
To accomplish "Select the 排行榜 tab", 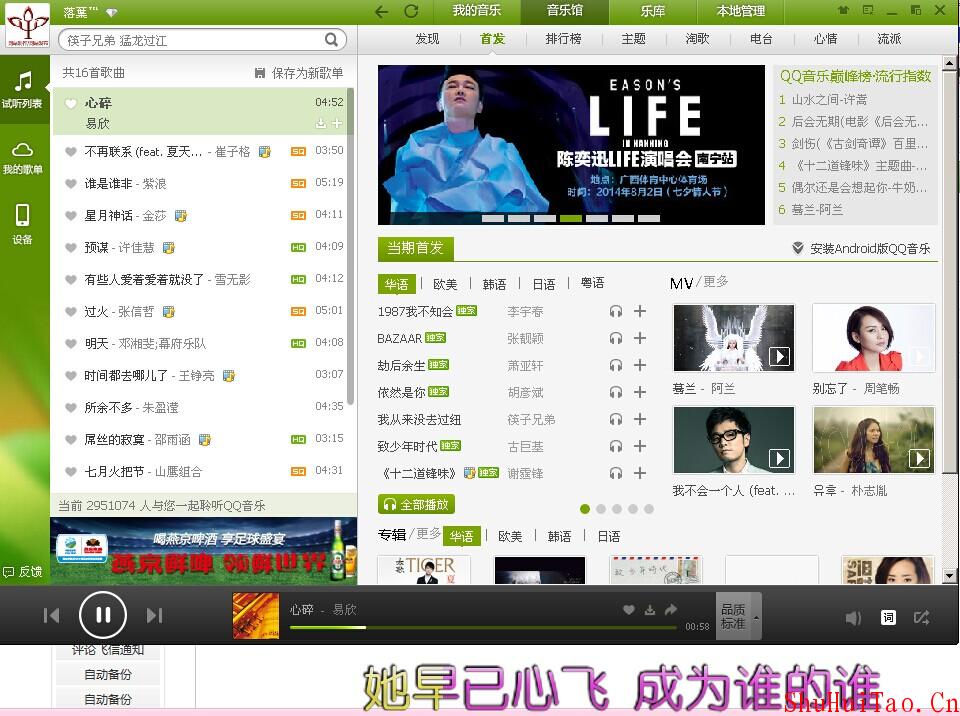I will tap(563, 39).
